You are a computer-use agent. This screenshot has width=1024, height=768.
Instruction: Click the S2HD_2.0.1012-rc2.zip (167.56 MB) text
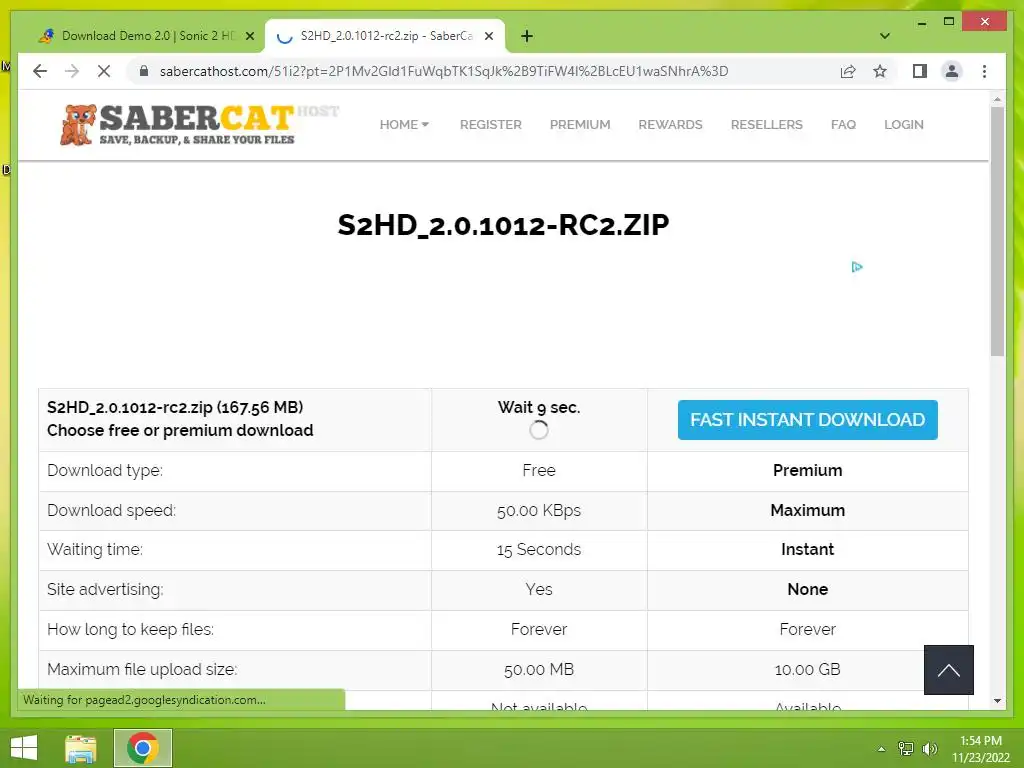(x=175, y=408)
